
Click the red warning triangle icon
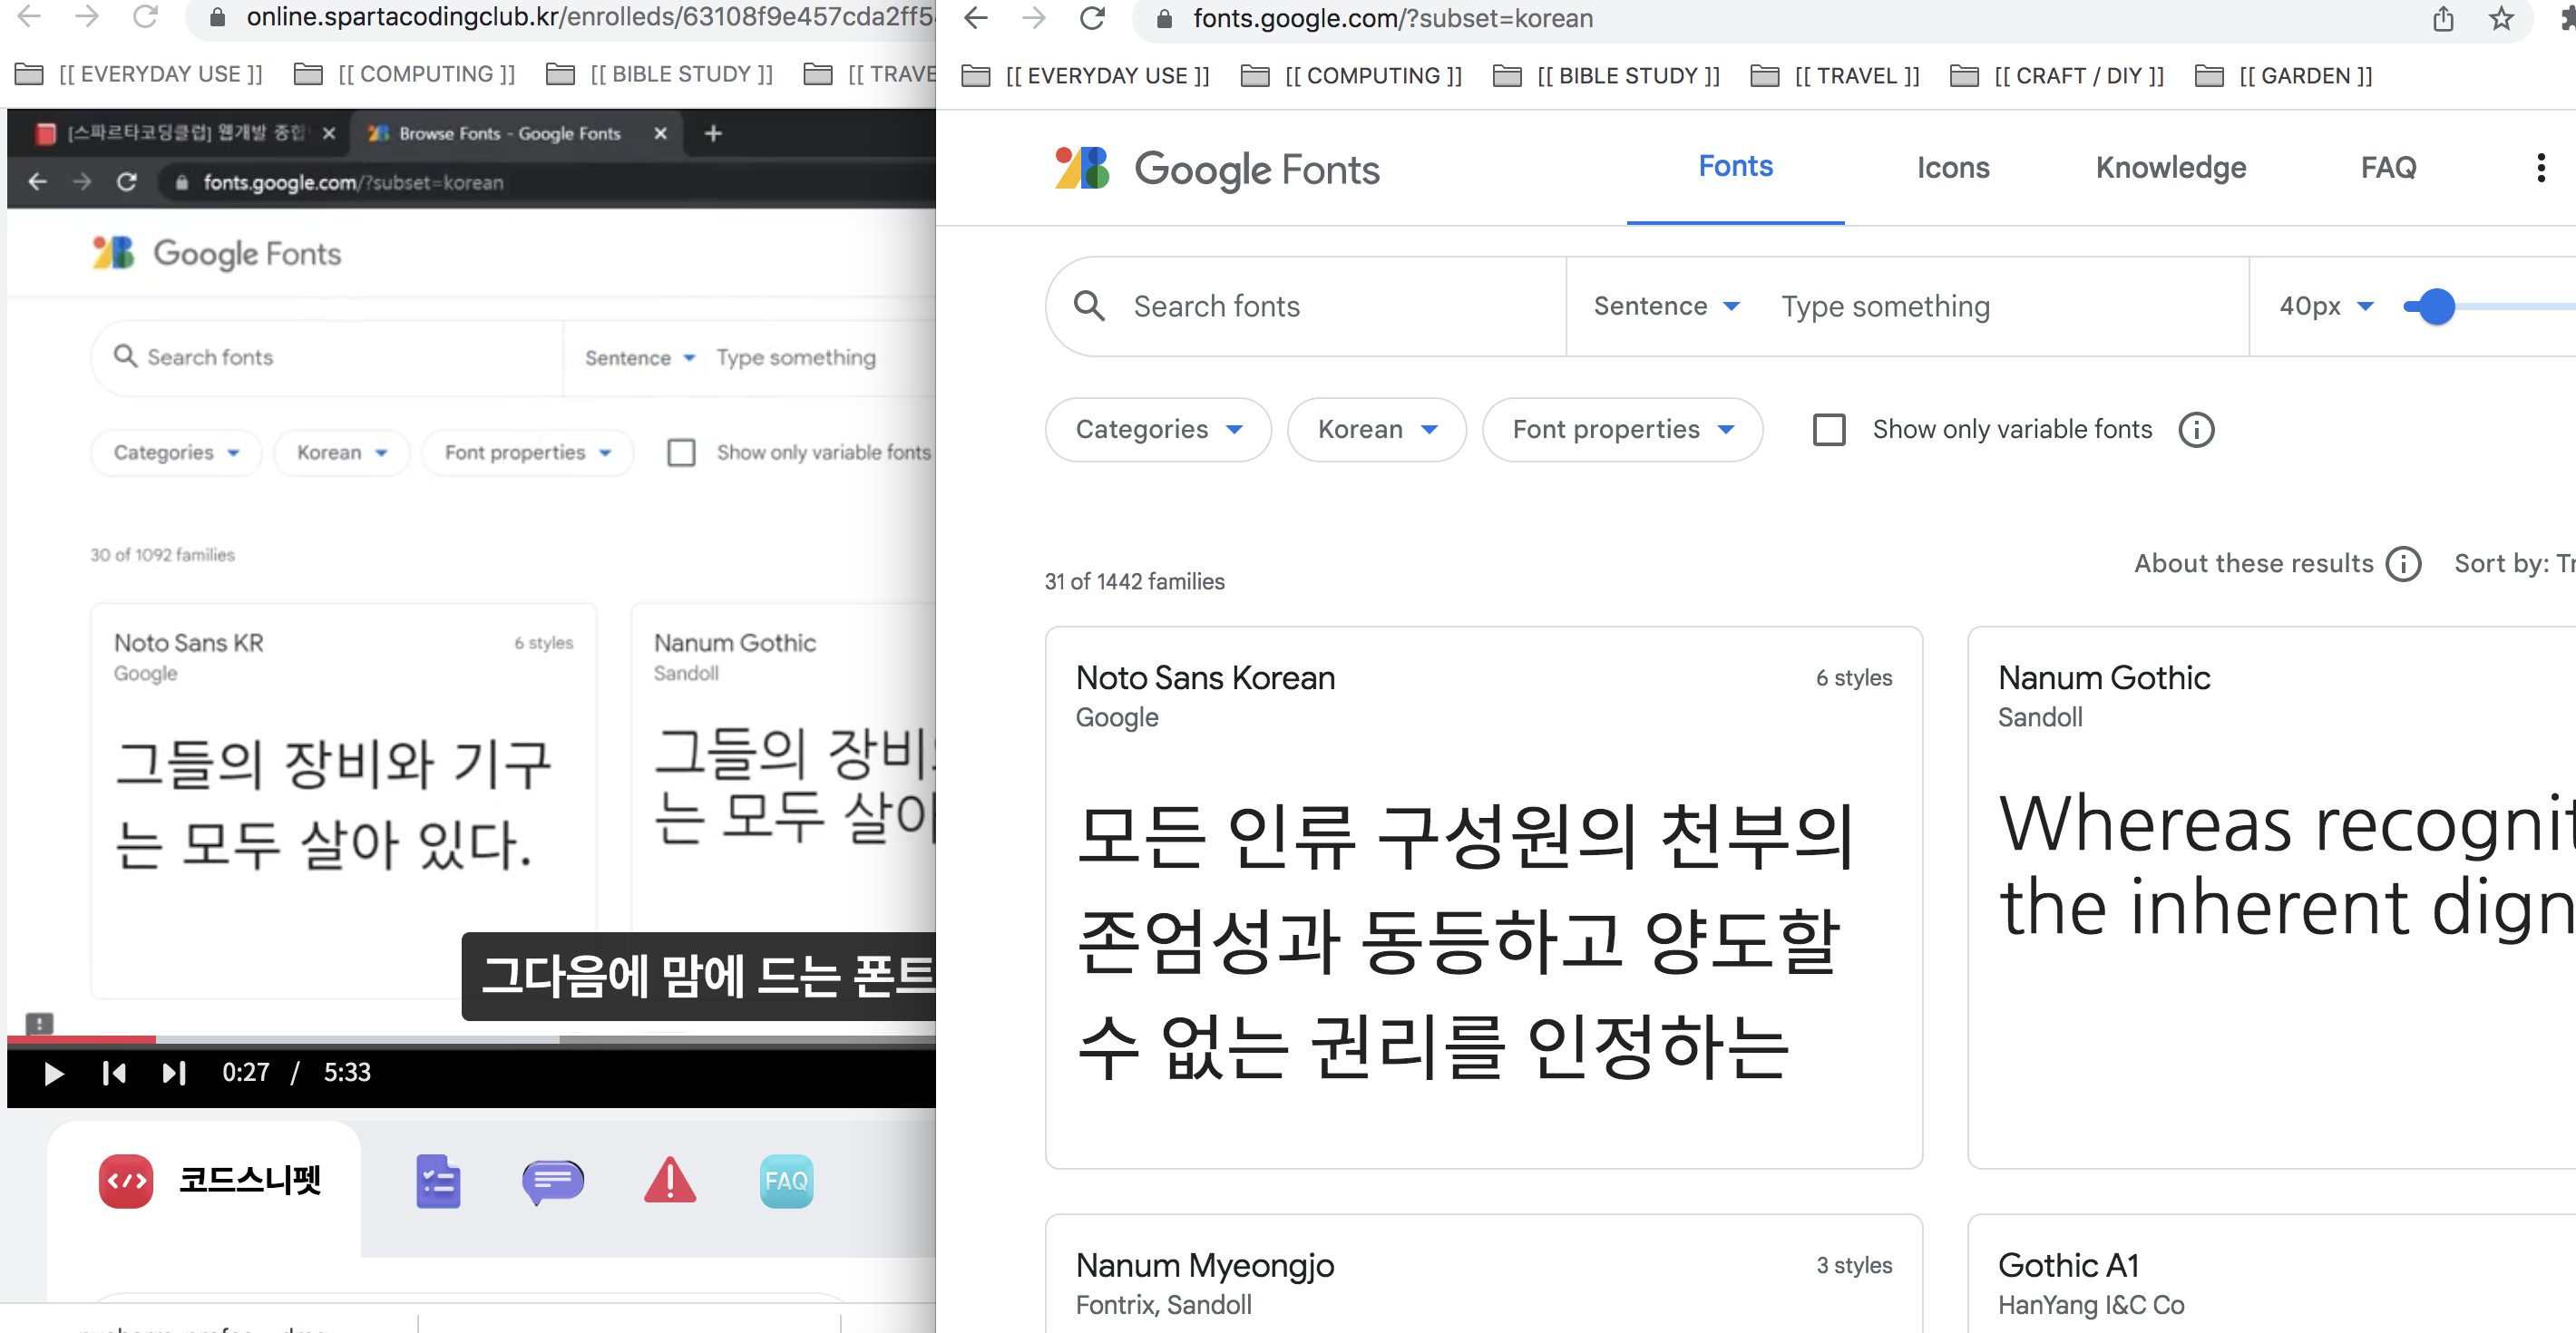click(x=670, y=1180)
